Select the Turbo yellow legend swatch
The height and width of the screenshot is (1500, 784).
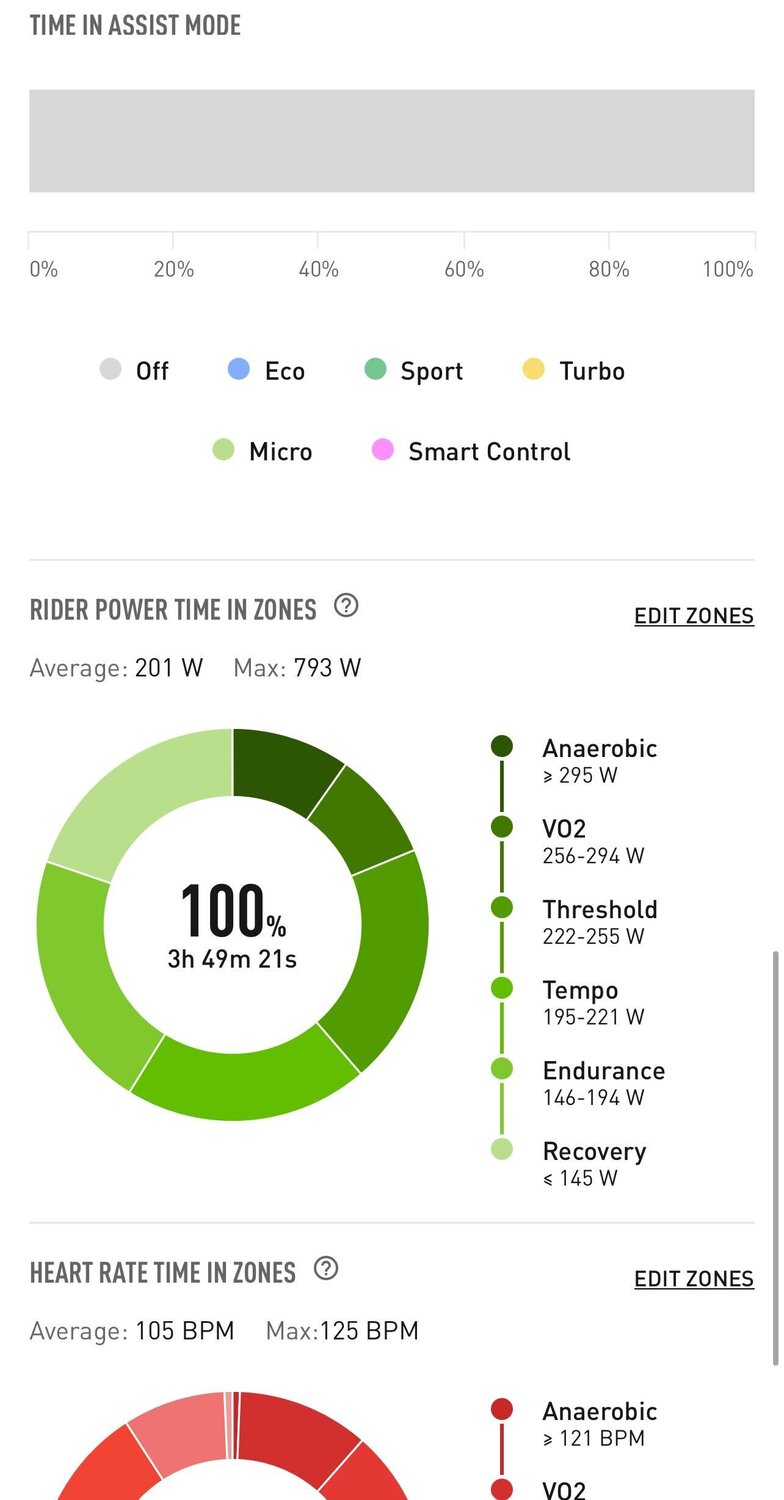click(534, 370)
